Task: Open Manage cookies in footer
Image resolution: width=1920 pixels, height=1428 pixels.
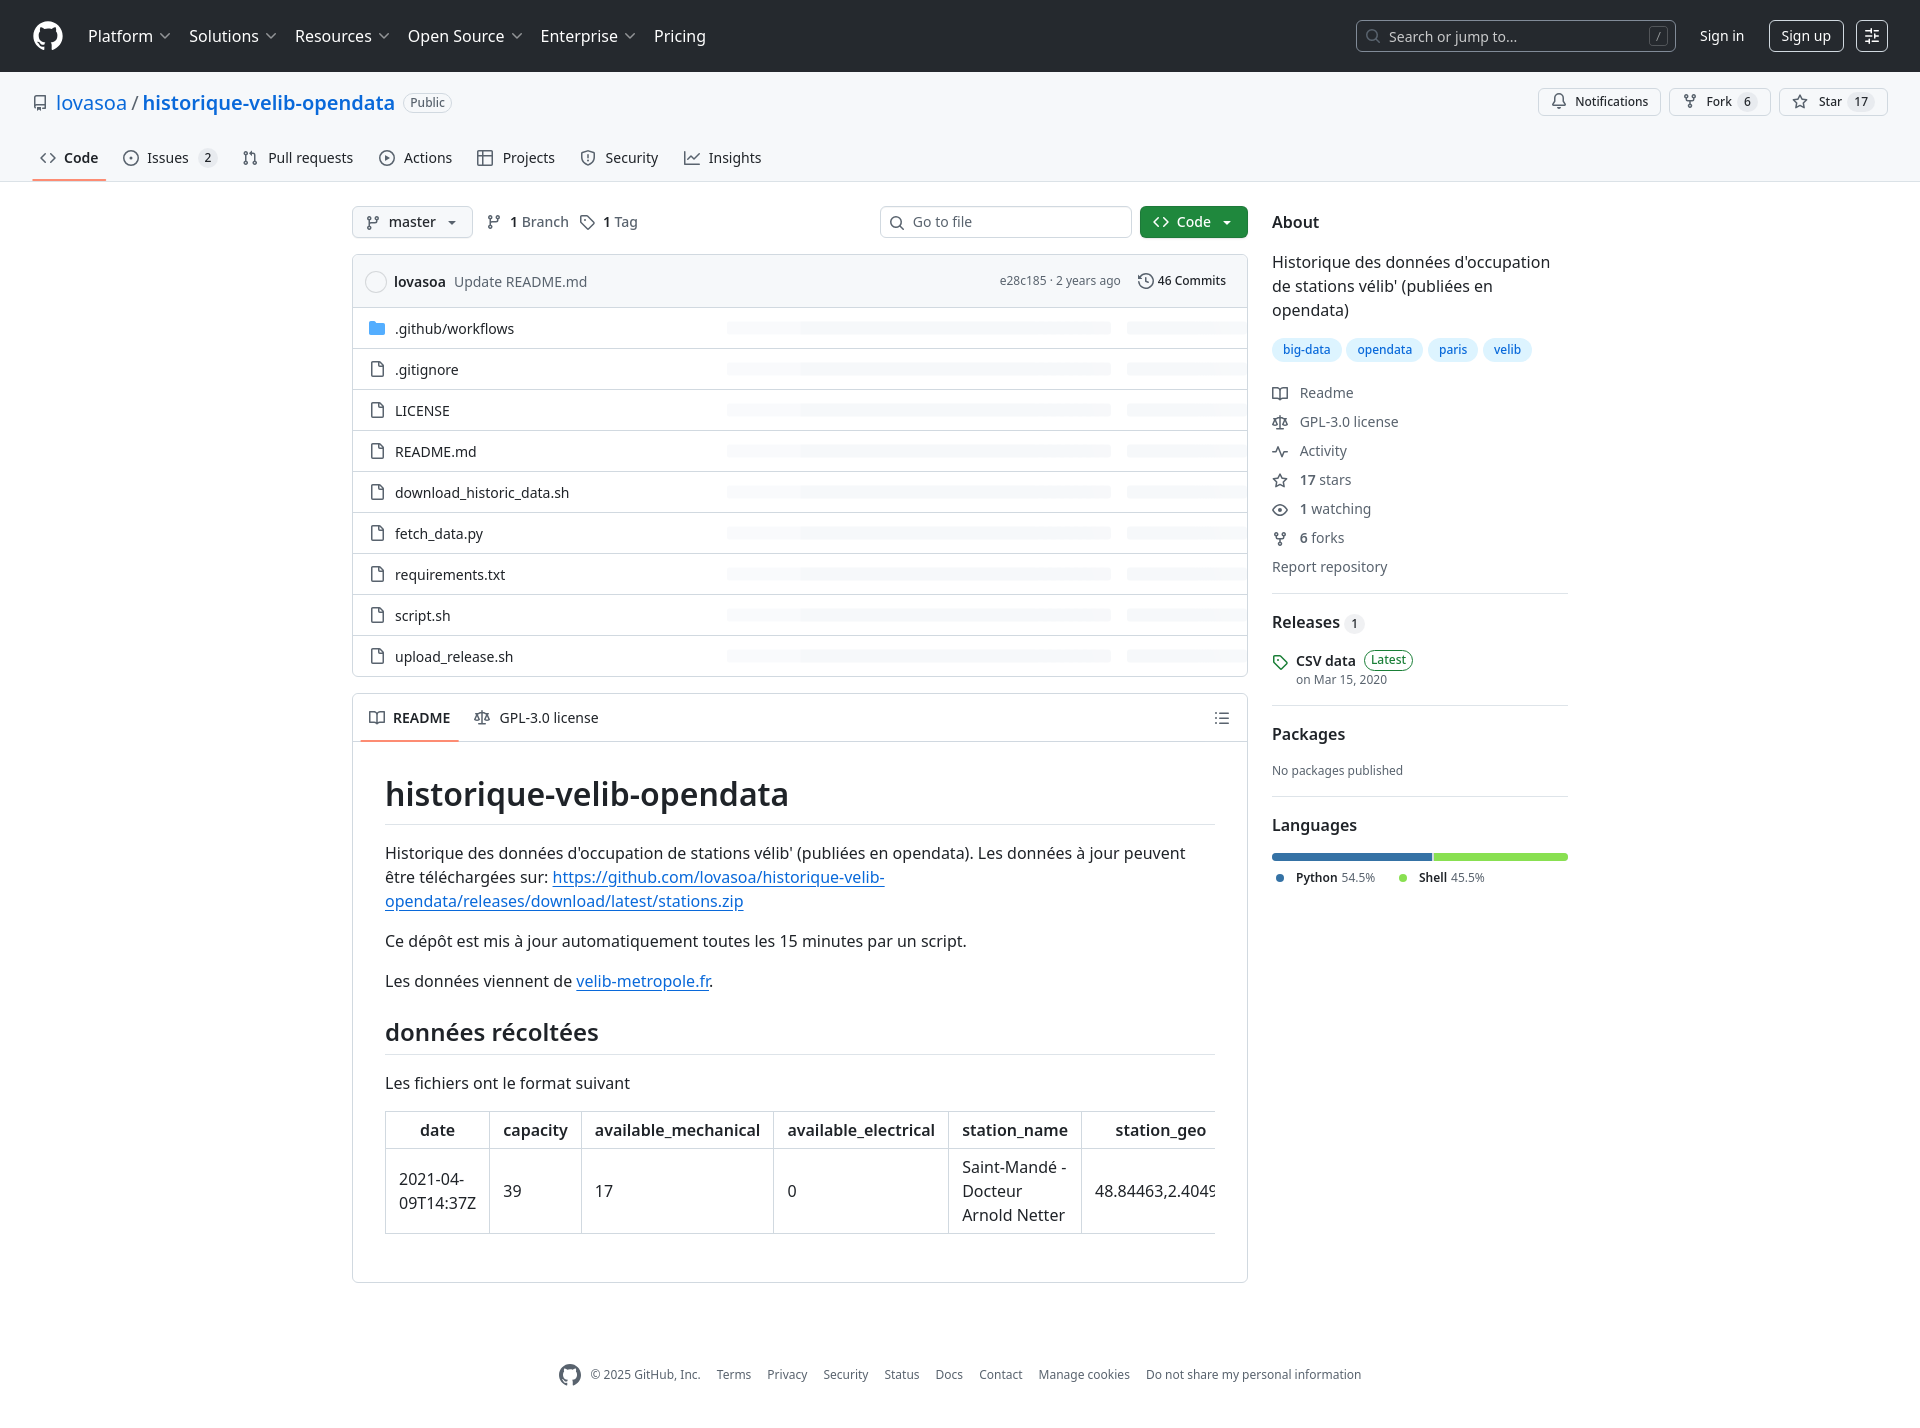Action: pos(1084,1375)
